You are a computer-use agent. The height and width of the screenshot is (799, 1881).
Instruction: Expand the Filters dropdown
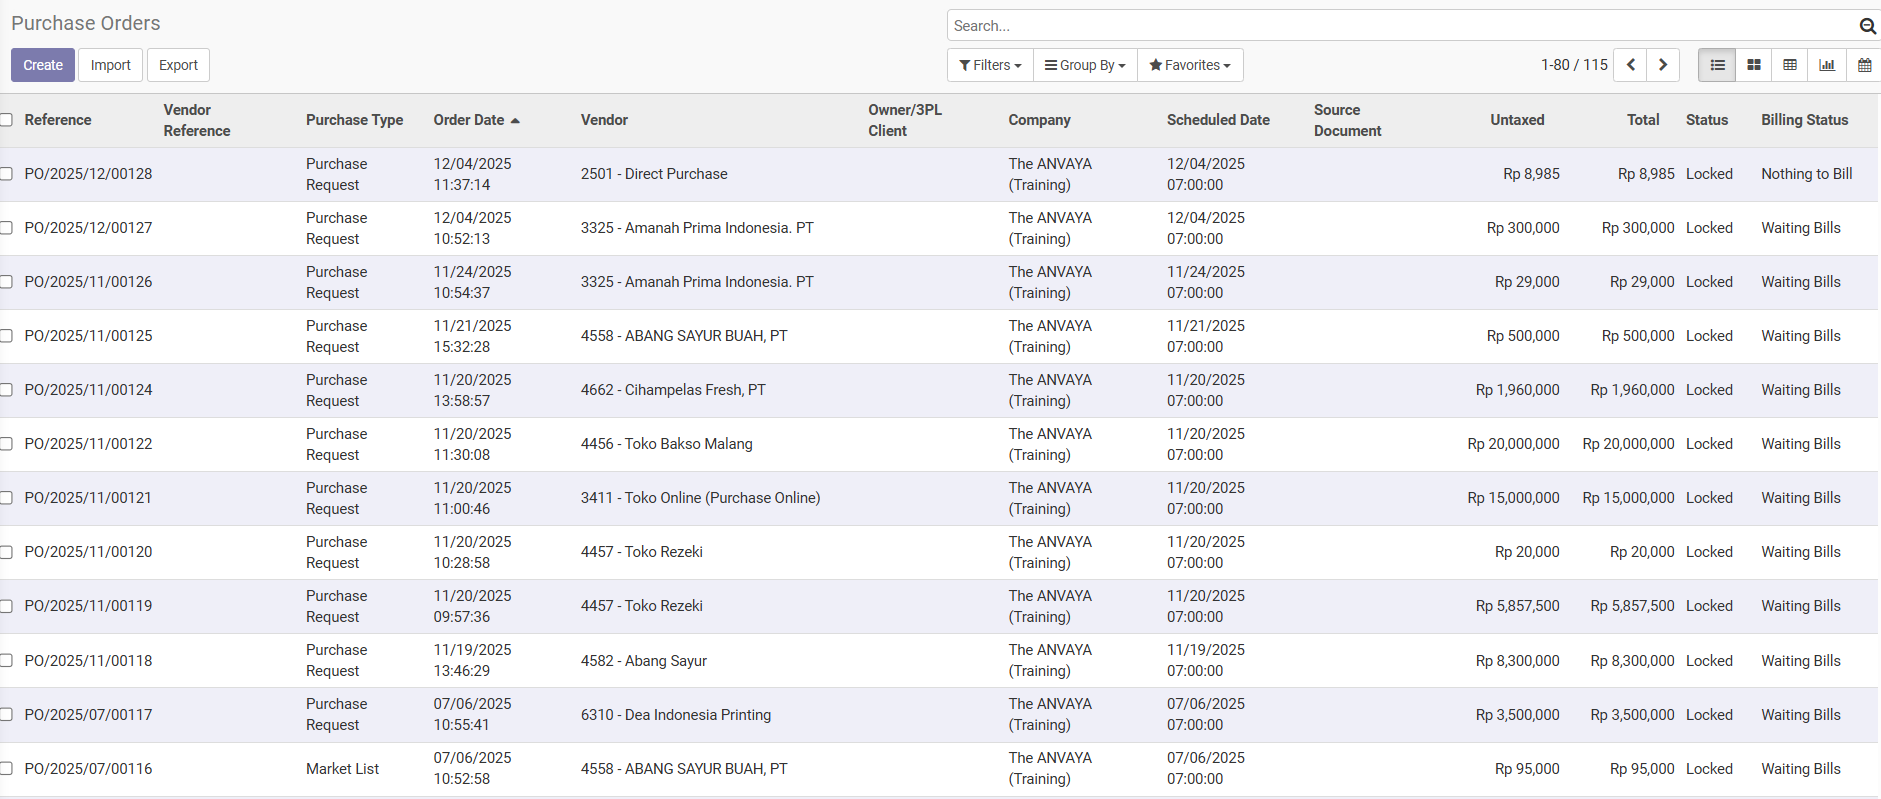(990, 65)
